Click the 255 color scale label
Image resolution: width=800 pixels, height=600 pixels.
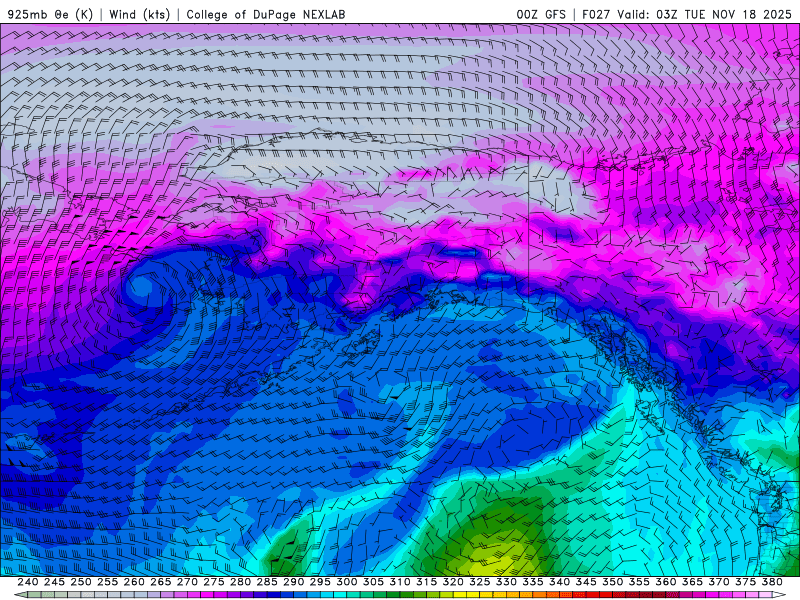tap(107, 582)
